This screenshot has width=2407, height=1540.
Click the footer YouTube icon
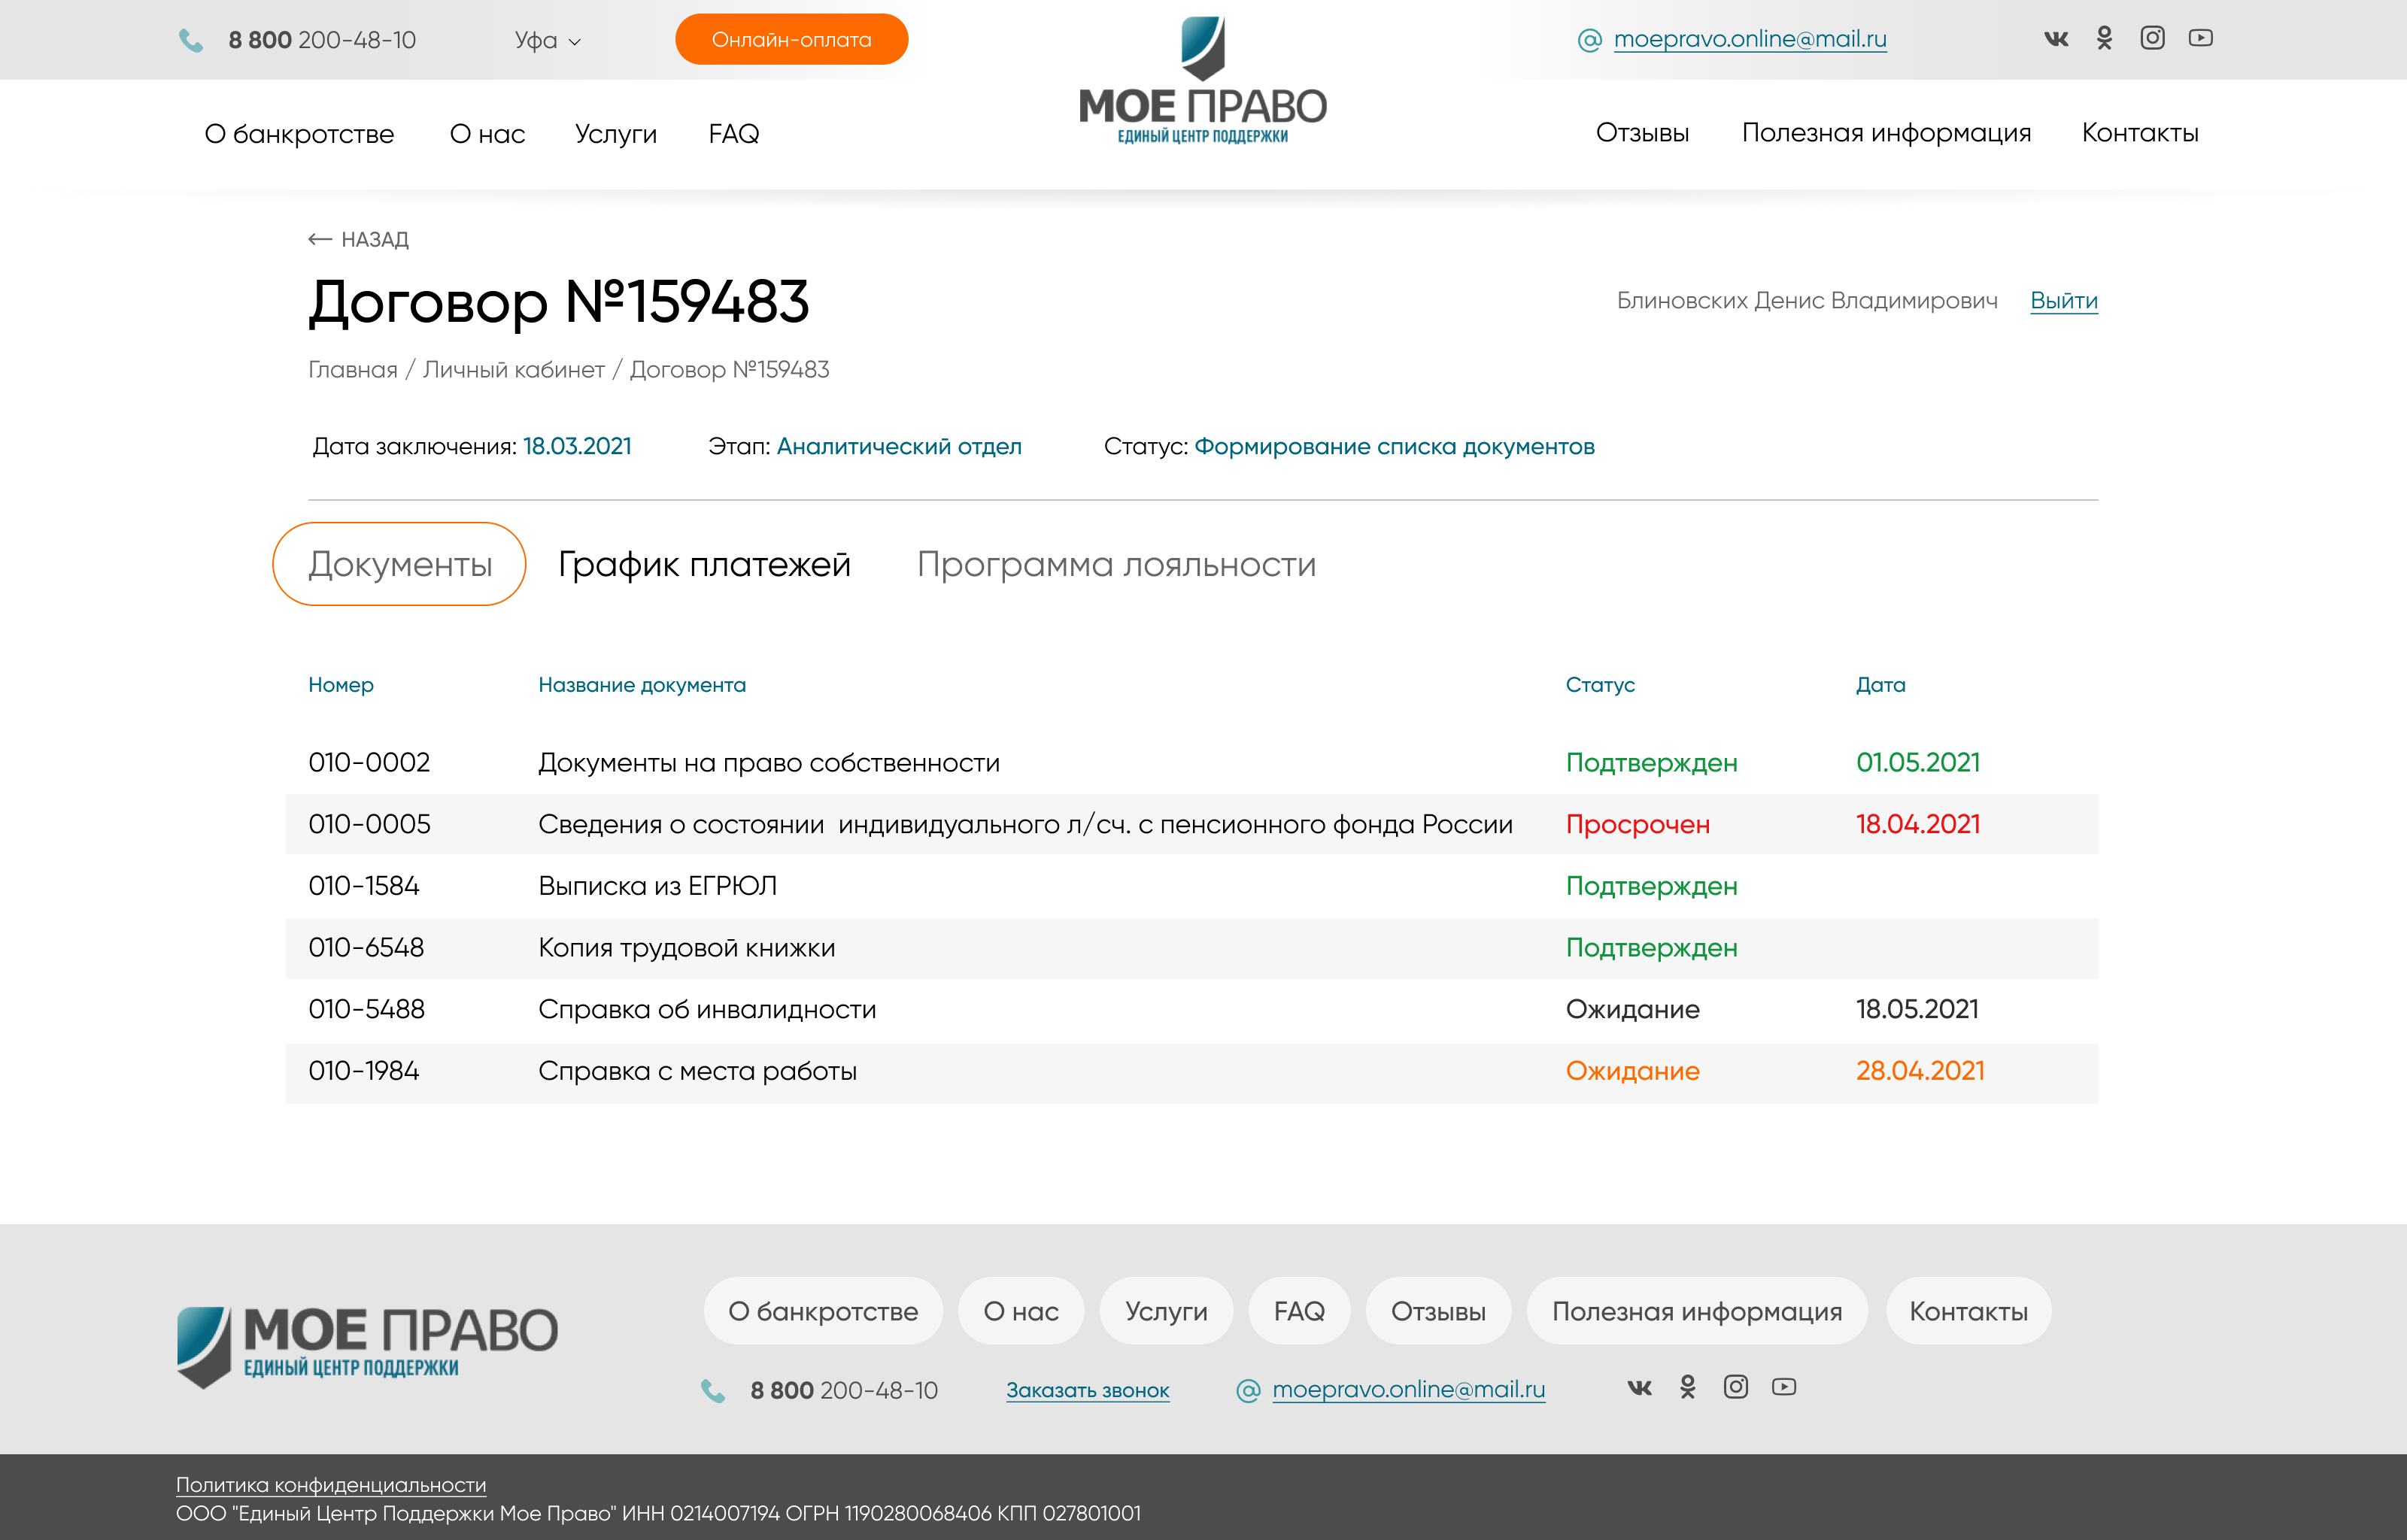(1783, 1387)
